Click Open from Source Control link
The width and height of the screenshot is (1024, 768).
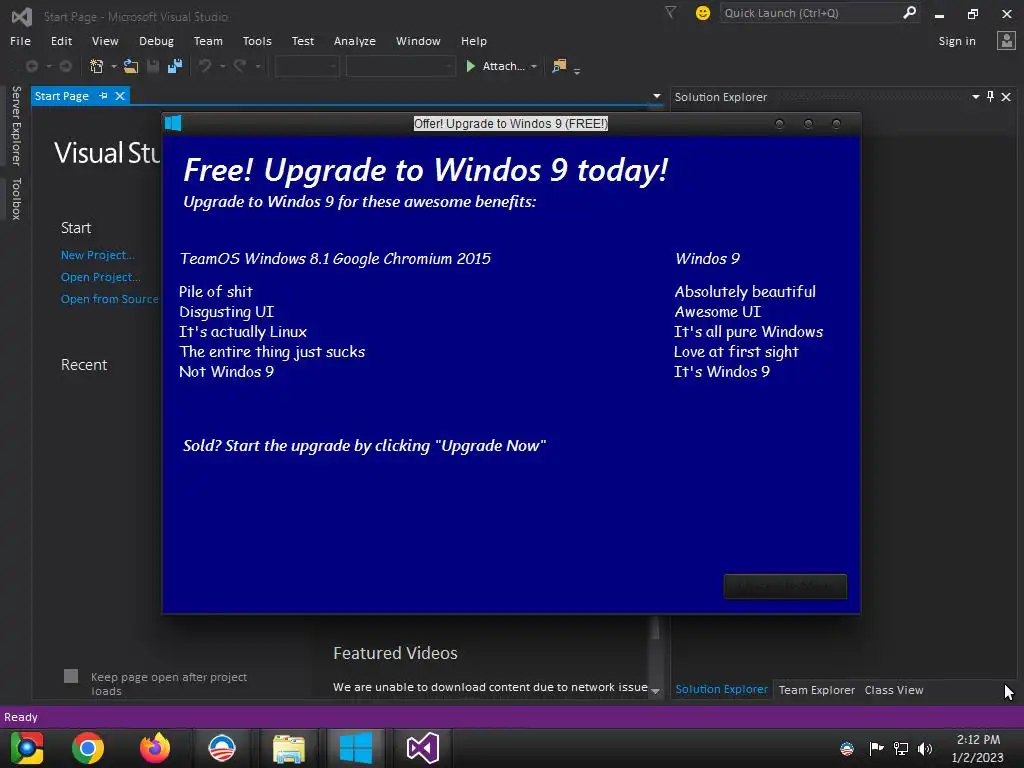110,298
